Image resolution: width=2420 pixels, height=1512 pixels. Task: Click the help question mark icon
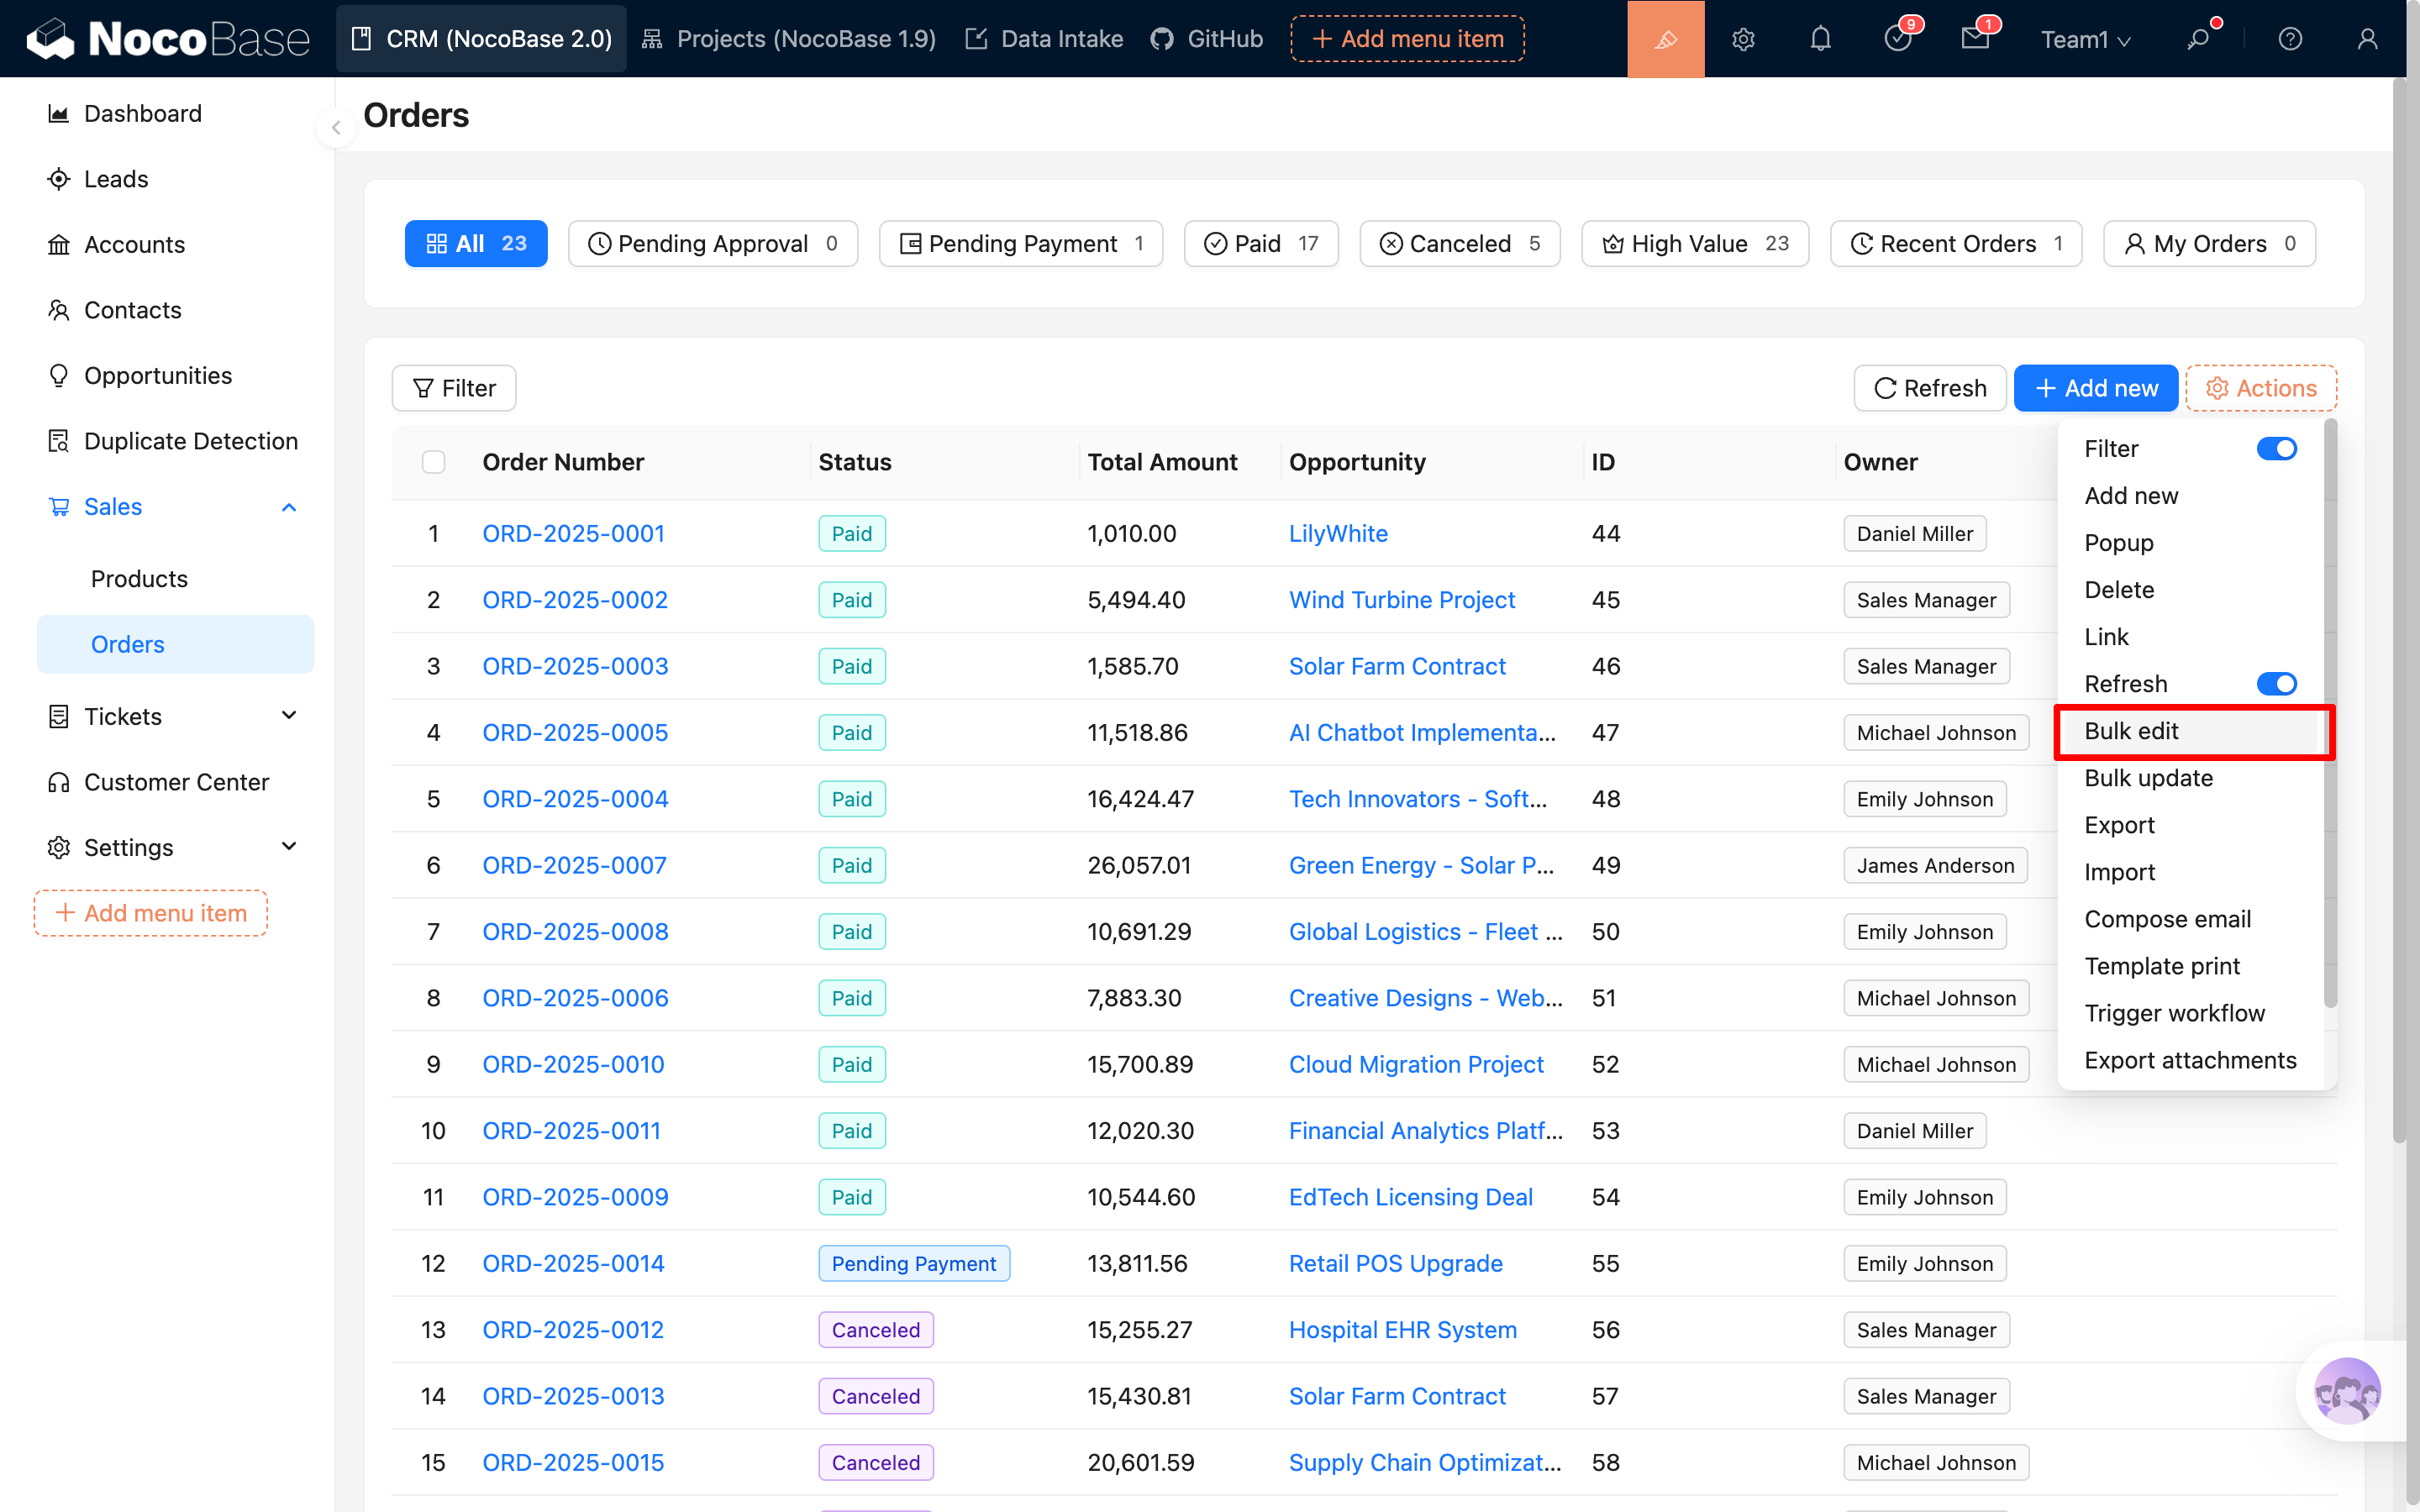pyautogui.click(x=2289, y=39)
